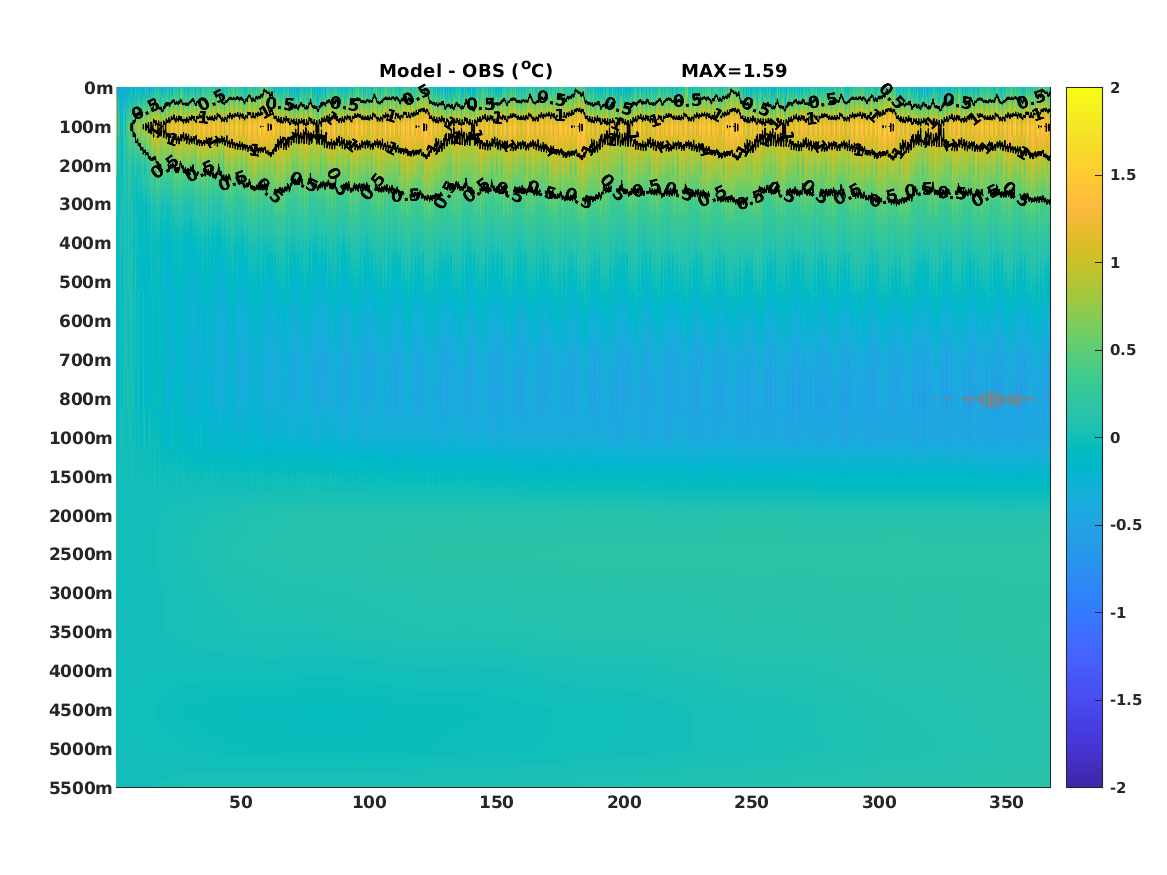Select the '2500m' depth axis label
The width and height of the screenshot is (1167, 875).
(81, 554)
